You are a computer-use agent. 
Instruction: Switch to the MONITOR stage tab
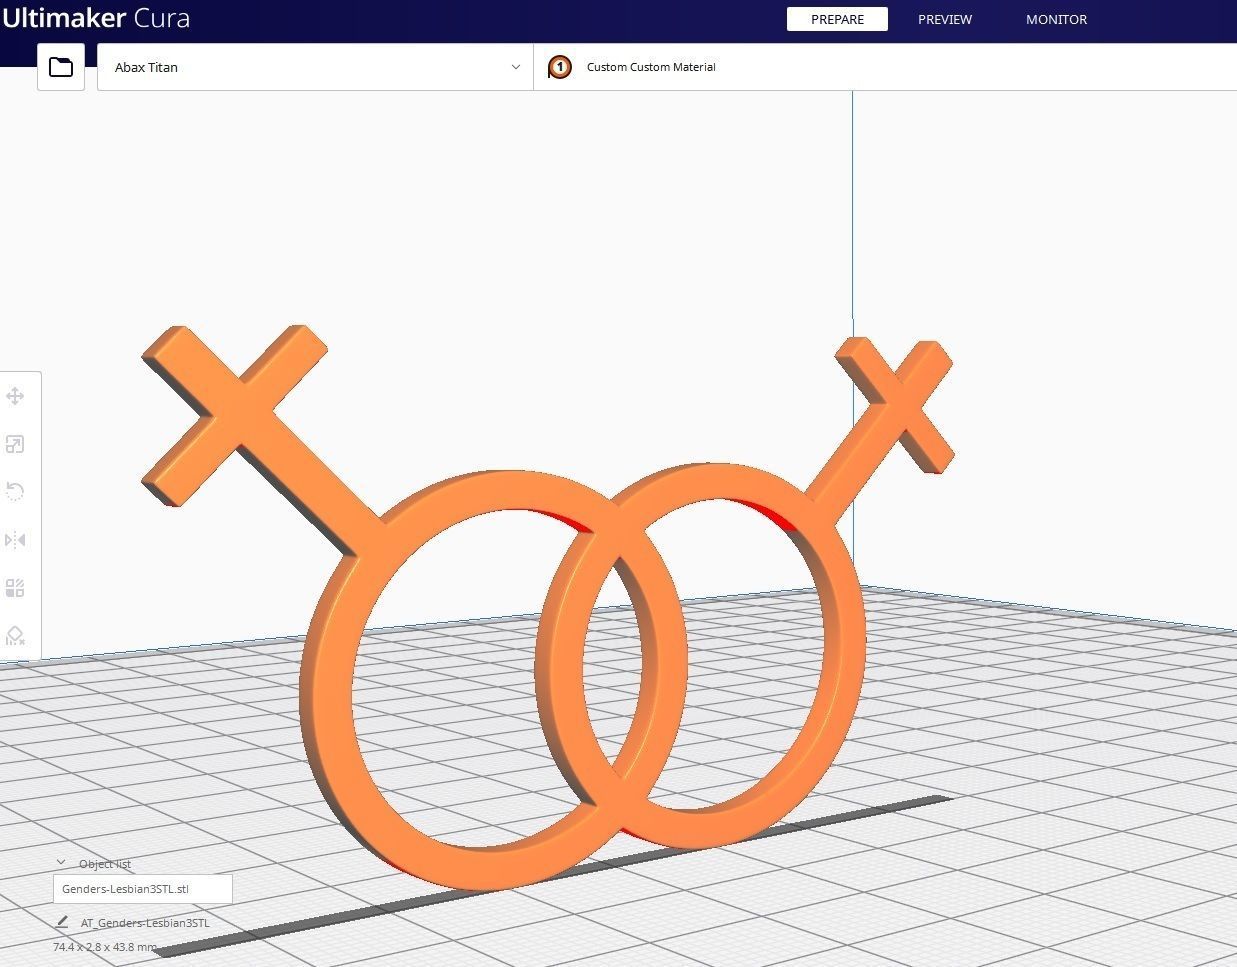coord(1056,19)
